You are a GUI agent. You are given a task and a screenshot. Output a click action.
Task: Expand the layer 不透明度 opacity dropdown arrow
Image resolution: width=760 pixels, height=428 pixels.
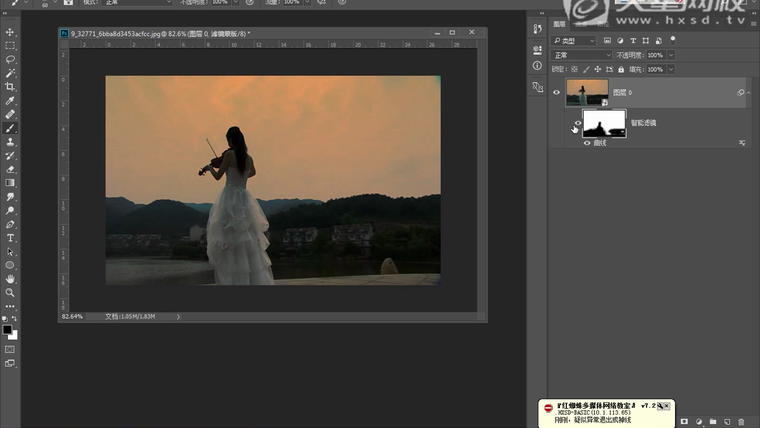pos(671,55)
